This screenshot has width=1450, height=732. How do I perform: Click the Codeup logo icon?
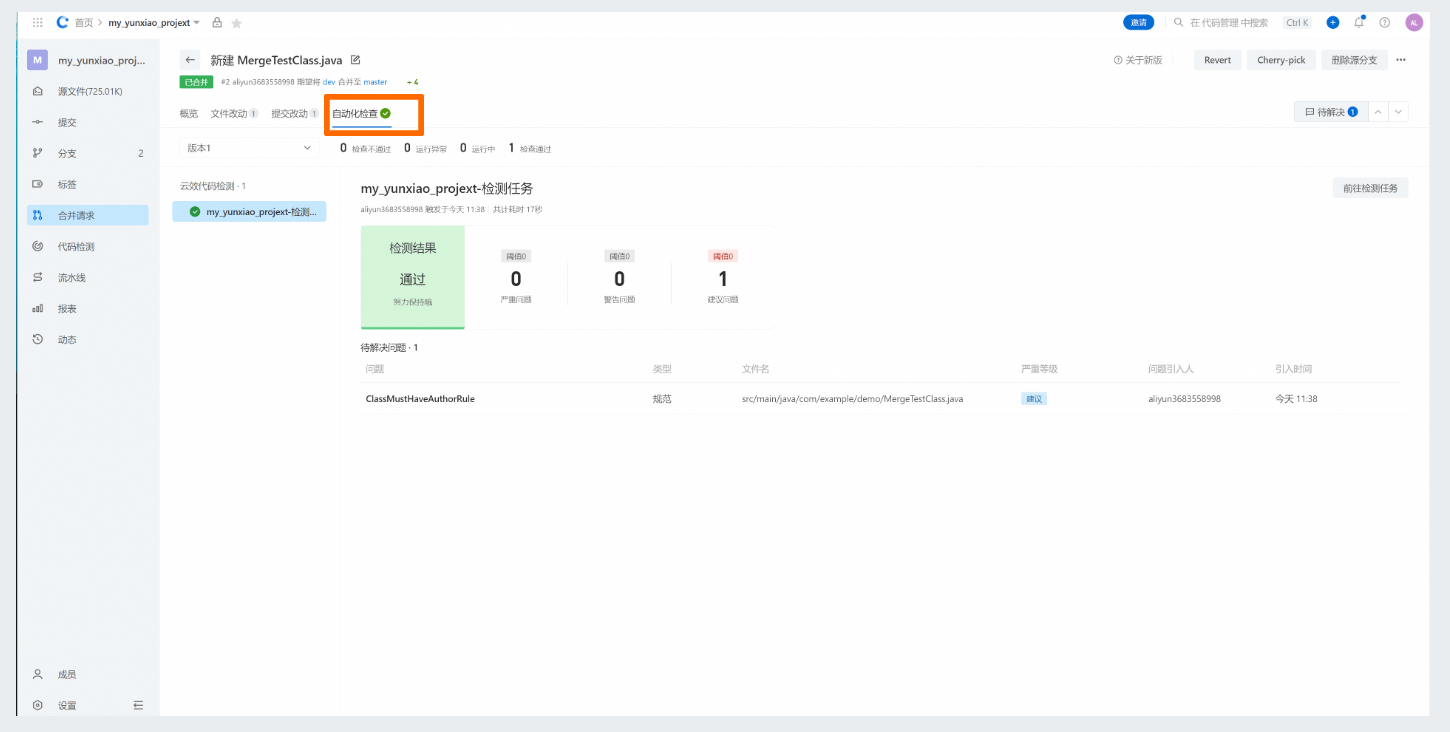[63, 22]
